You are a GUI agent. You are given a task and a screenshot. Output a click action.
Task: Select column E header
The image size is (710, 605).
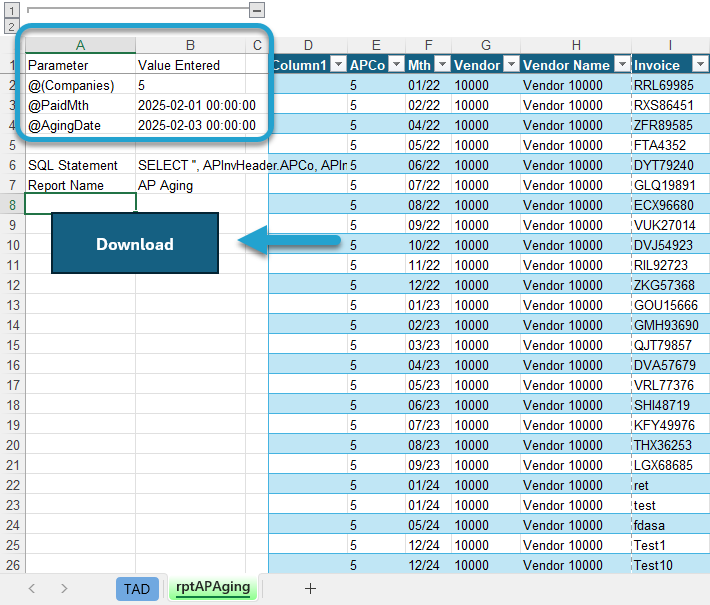[x=376, y=45]
